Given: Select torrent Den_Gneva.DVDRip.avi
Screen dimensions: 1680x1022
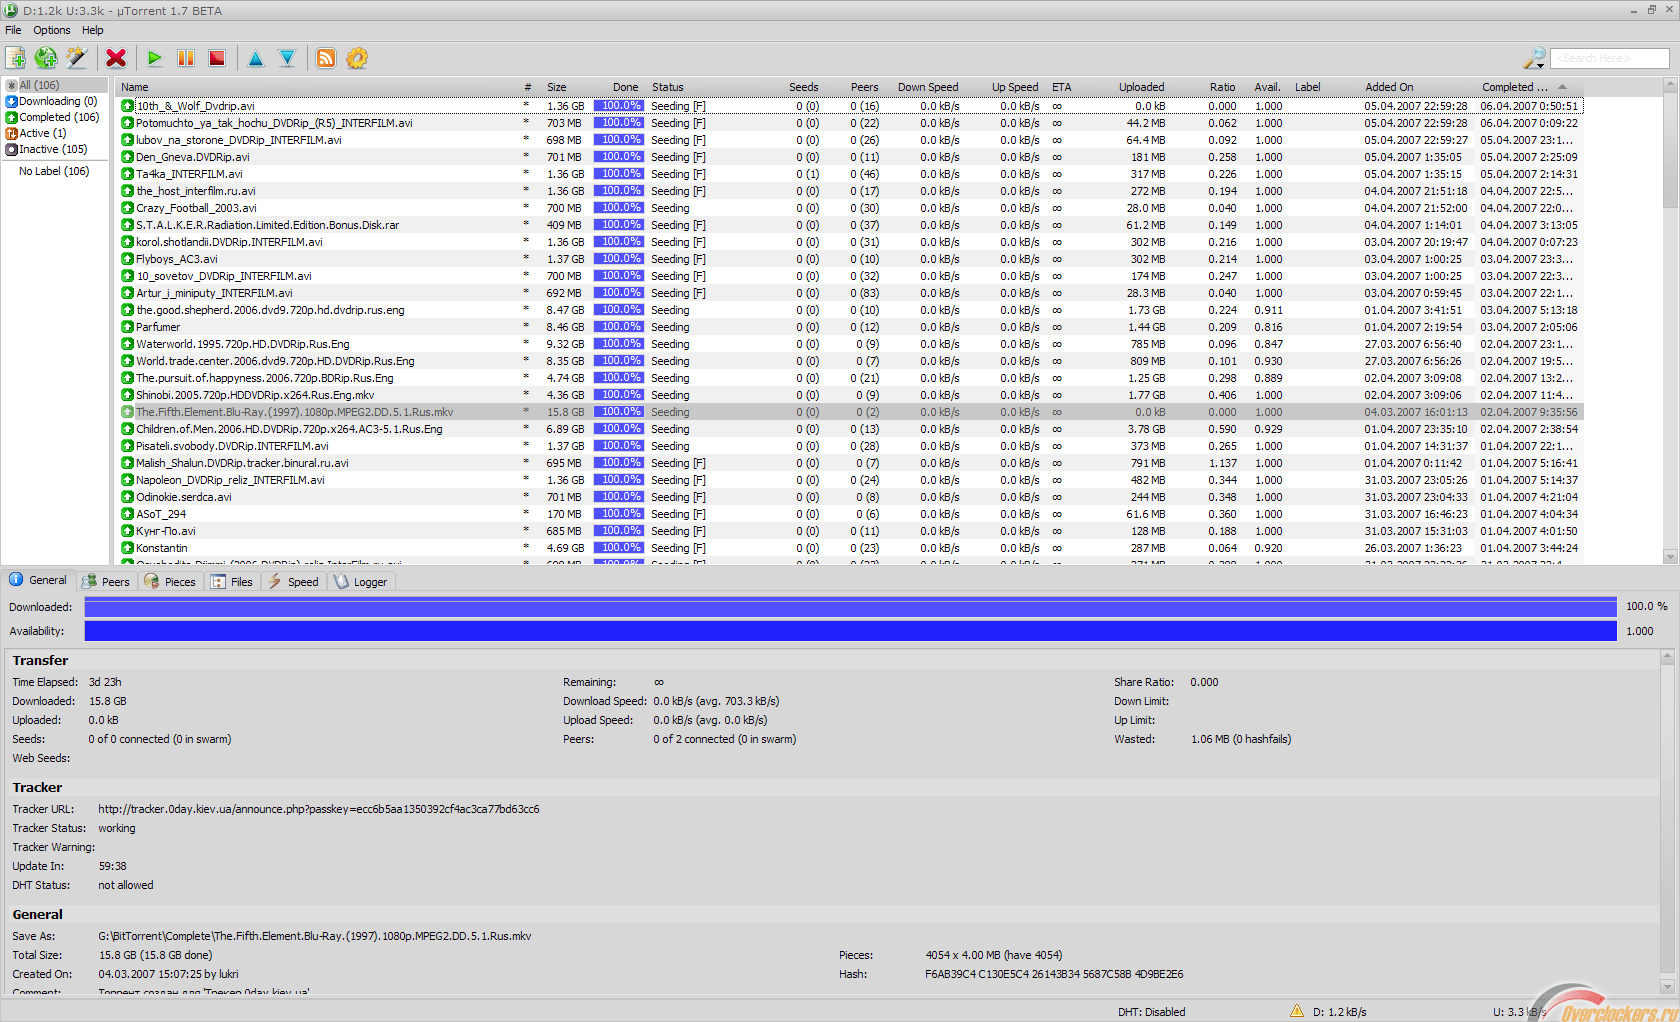Looking at the screenshot, I should click(x=849, y=157).
